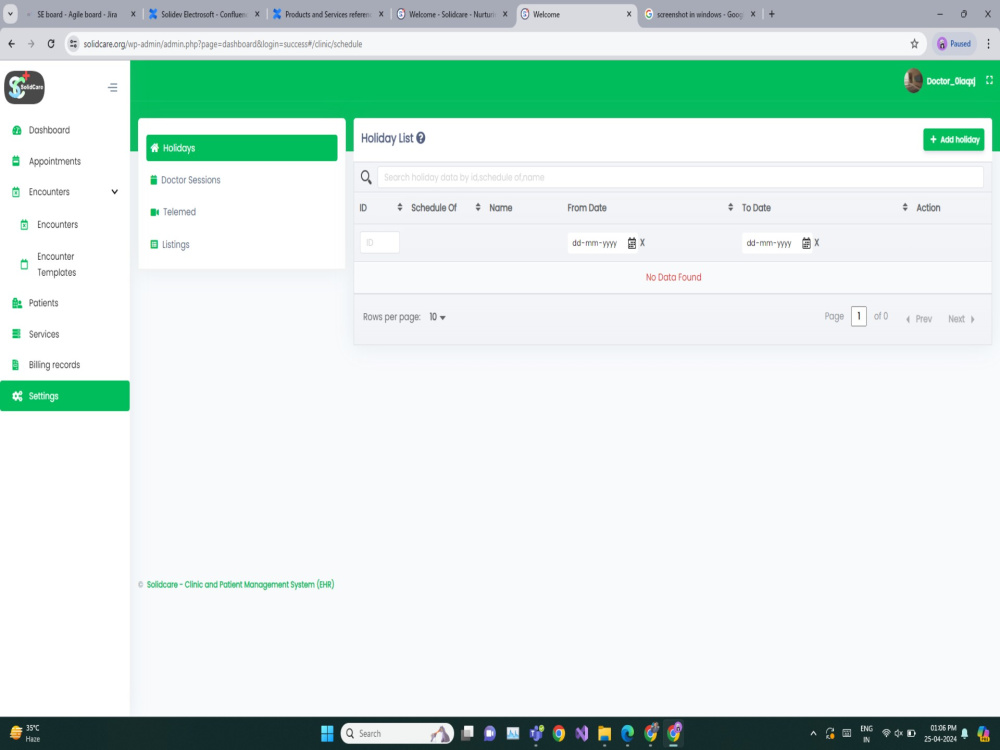Click the taskbar Search box
This screenshot has width=1000, height=750.
(397, 733)
